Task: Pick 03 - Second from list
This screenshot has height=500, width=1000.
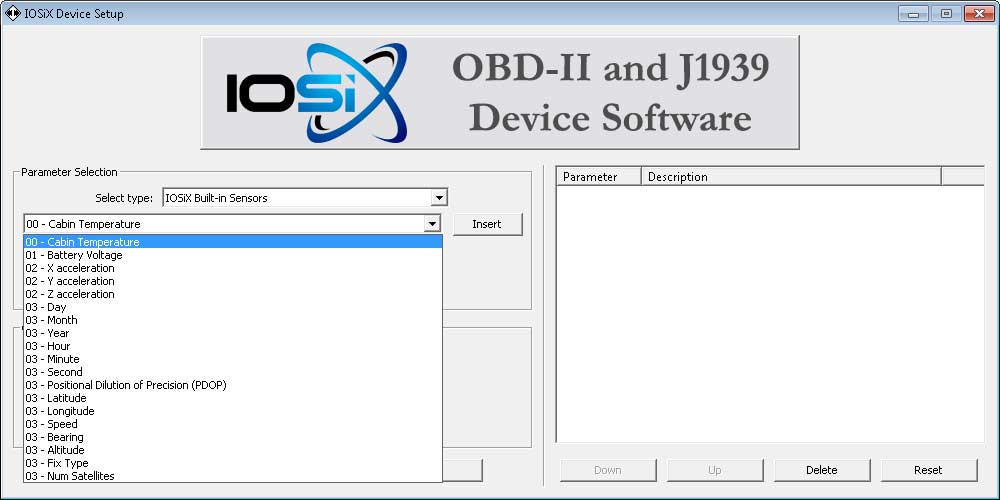Action: [x=233, y=372]
